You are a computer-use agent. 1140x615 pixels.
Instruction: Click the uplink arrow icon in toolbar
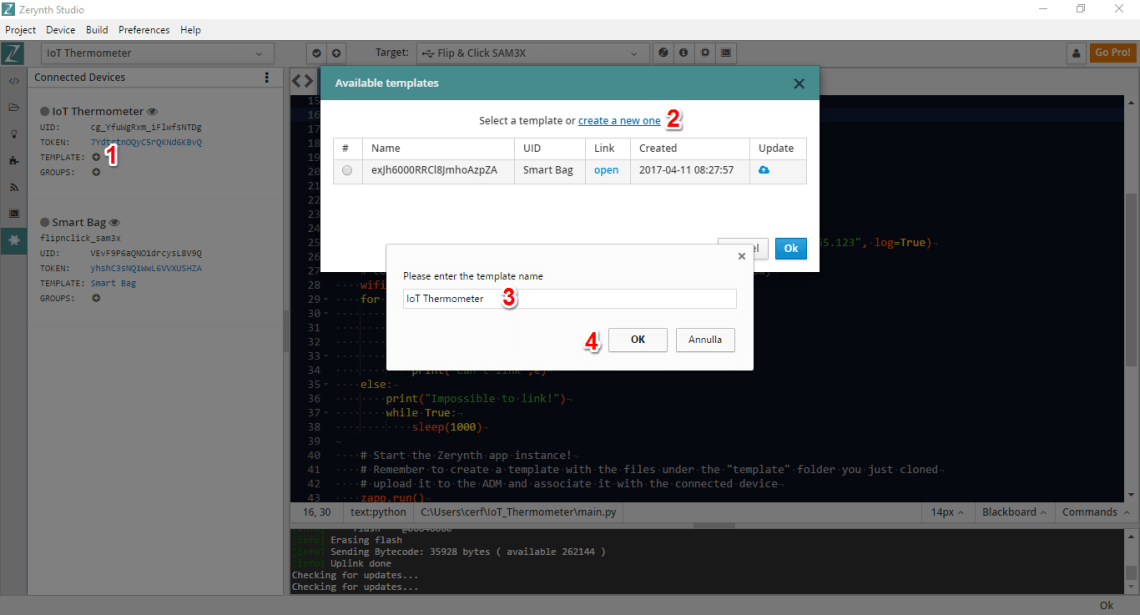pos(335,53)
